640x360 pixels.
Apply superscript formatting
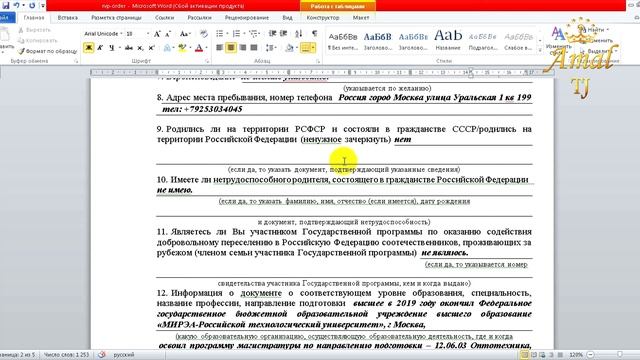pyautogui.click(x=151, y=48)
